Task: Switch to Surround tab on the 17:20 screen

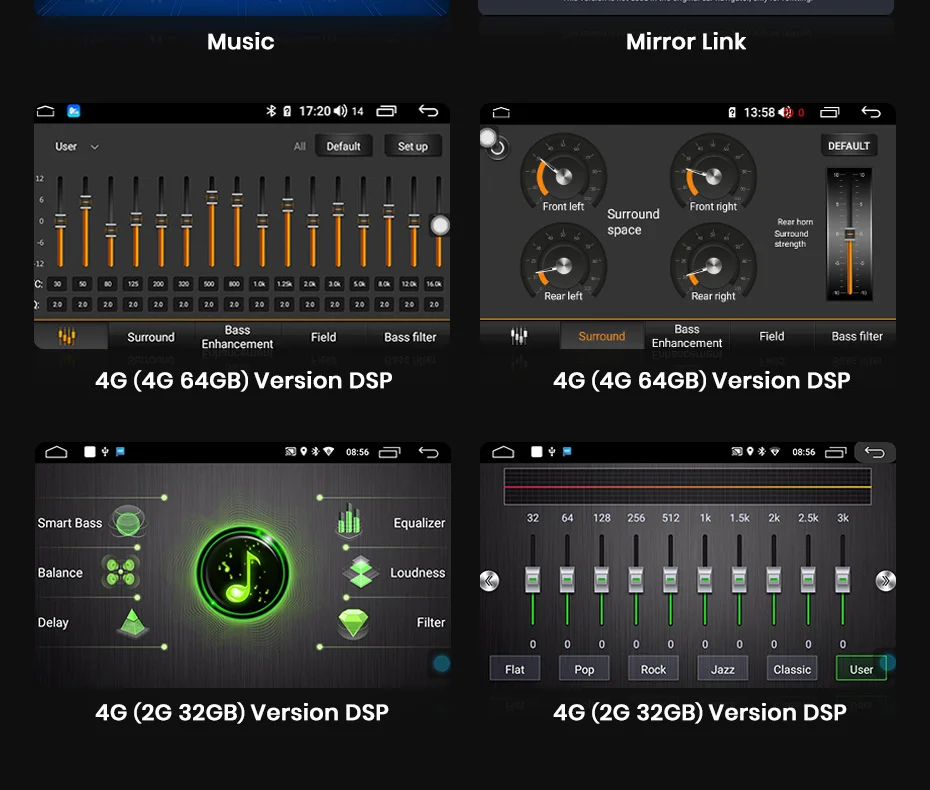Action: pyautogui.click(x=151, y=337)
